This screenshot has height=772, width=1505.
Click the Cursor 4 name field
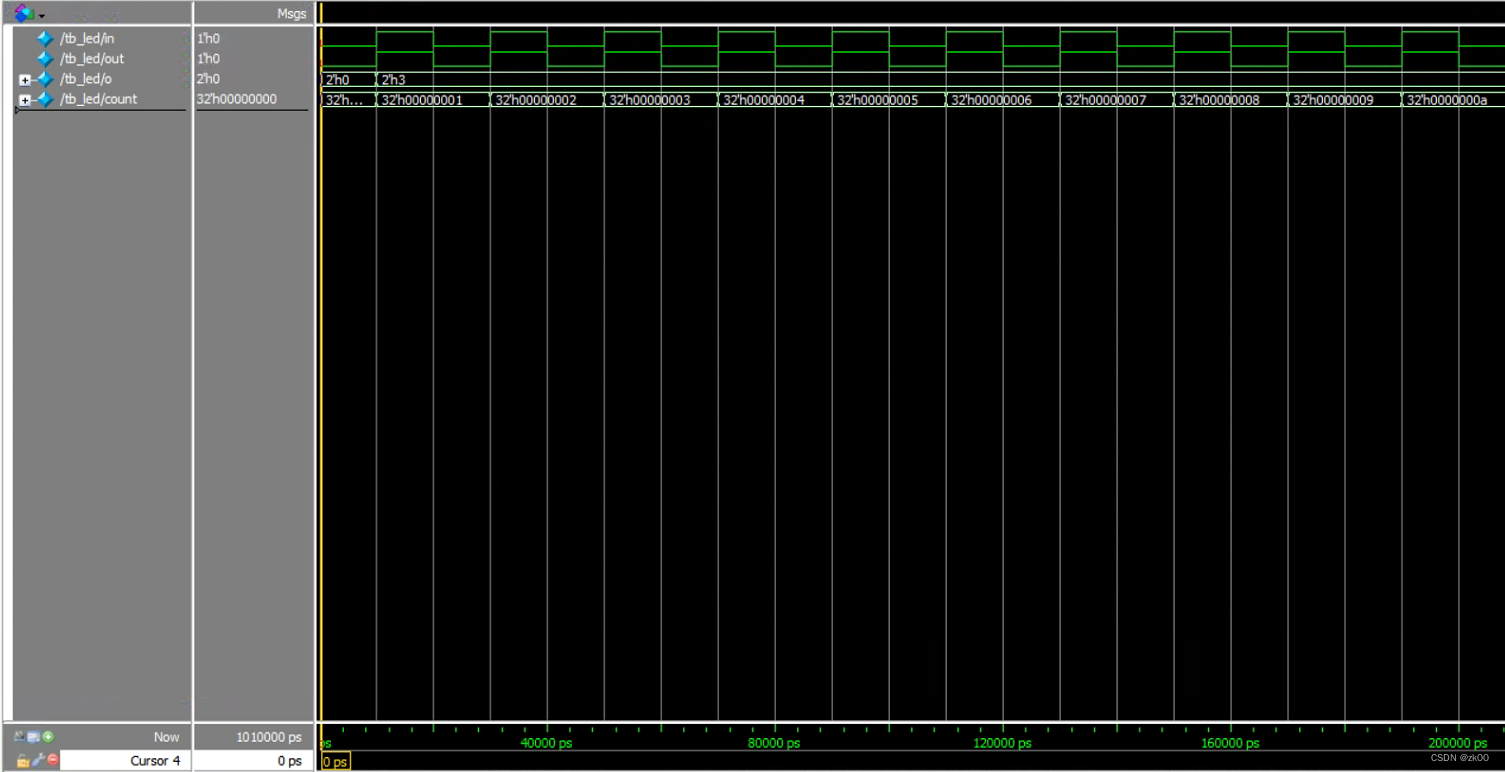(125, 761)
